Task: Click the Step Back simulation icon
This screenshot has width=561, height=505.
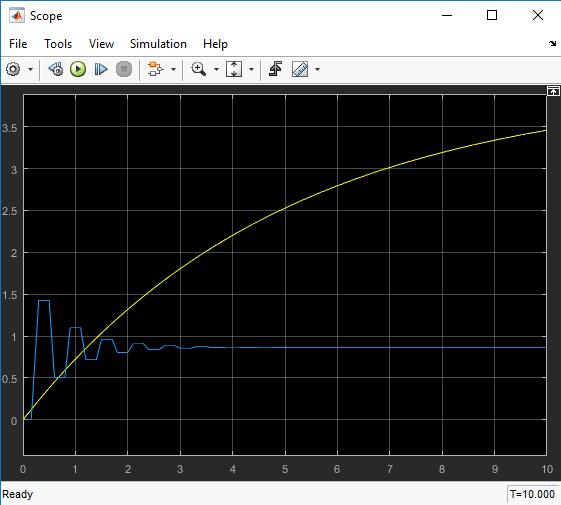Action: click(56, 69)
